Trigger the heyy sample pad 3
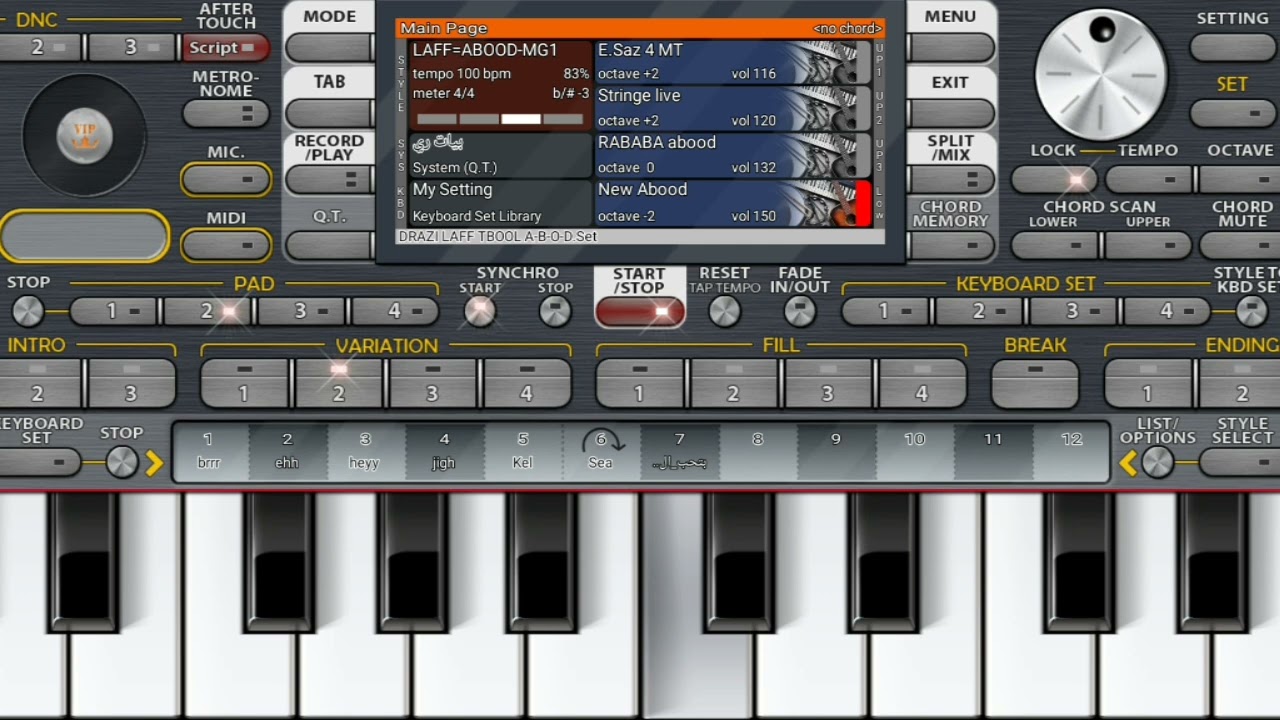The height and width of the screenshot is (720, 1280). pyautogui.click(x=365, y=451)
